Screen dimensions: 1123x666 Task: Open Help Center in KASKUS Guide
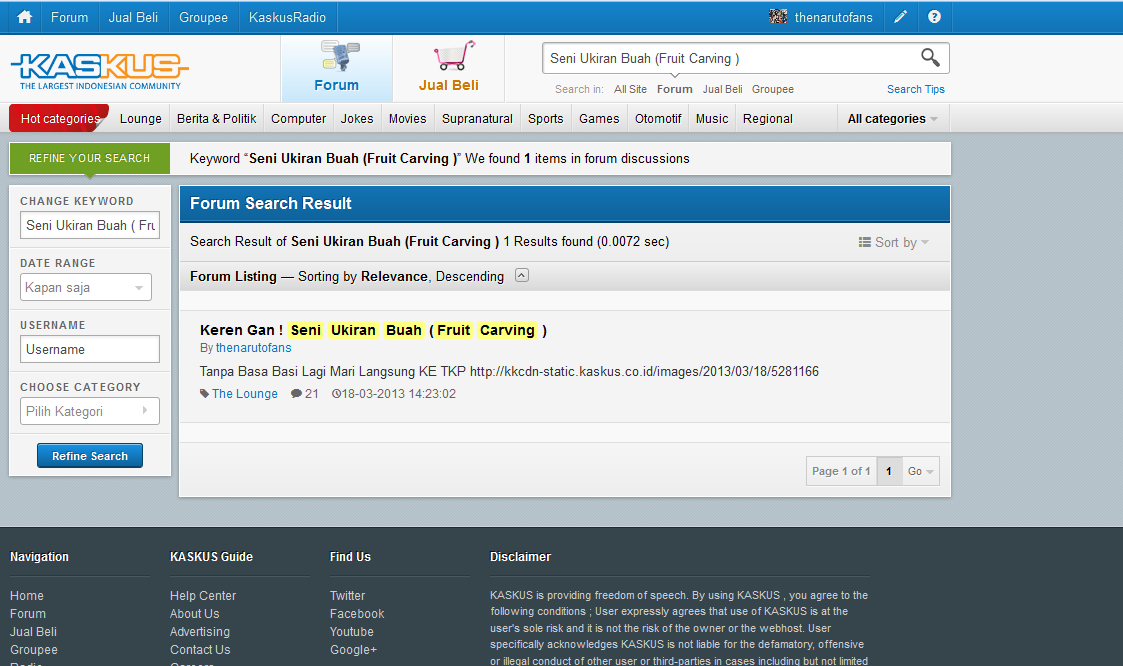(203, 596)
